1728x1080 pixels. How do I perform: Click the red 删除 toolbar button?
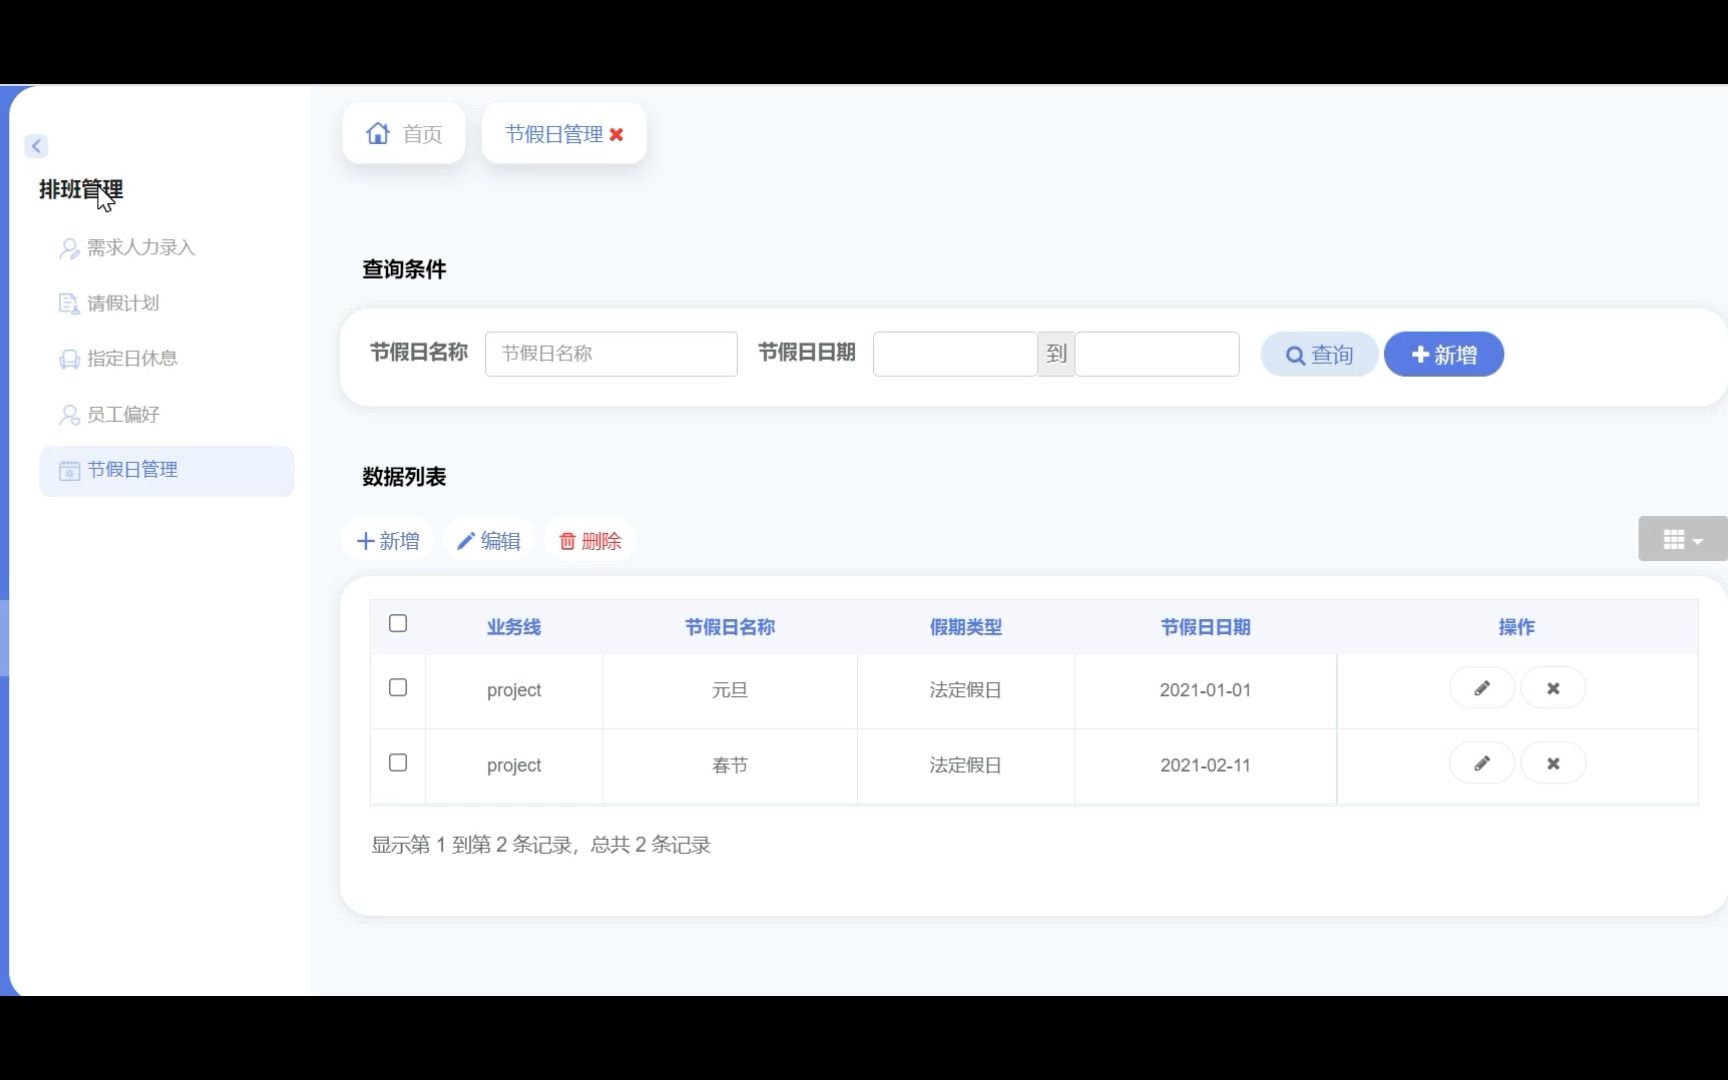(590, 541)
